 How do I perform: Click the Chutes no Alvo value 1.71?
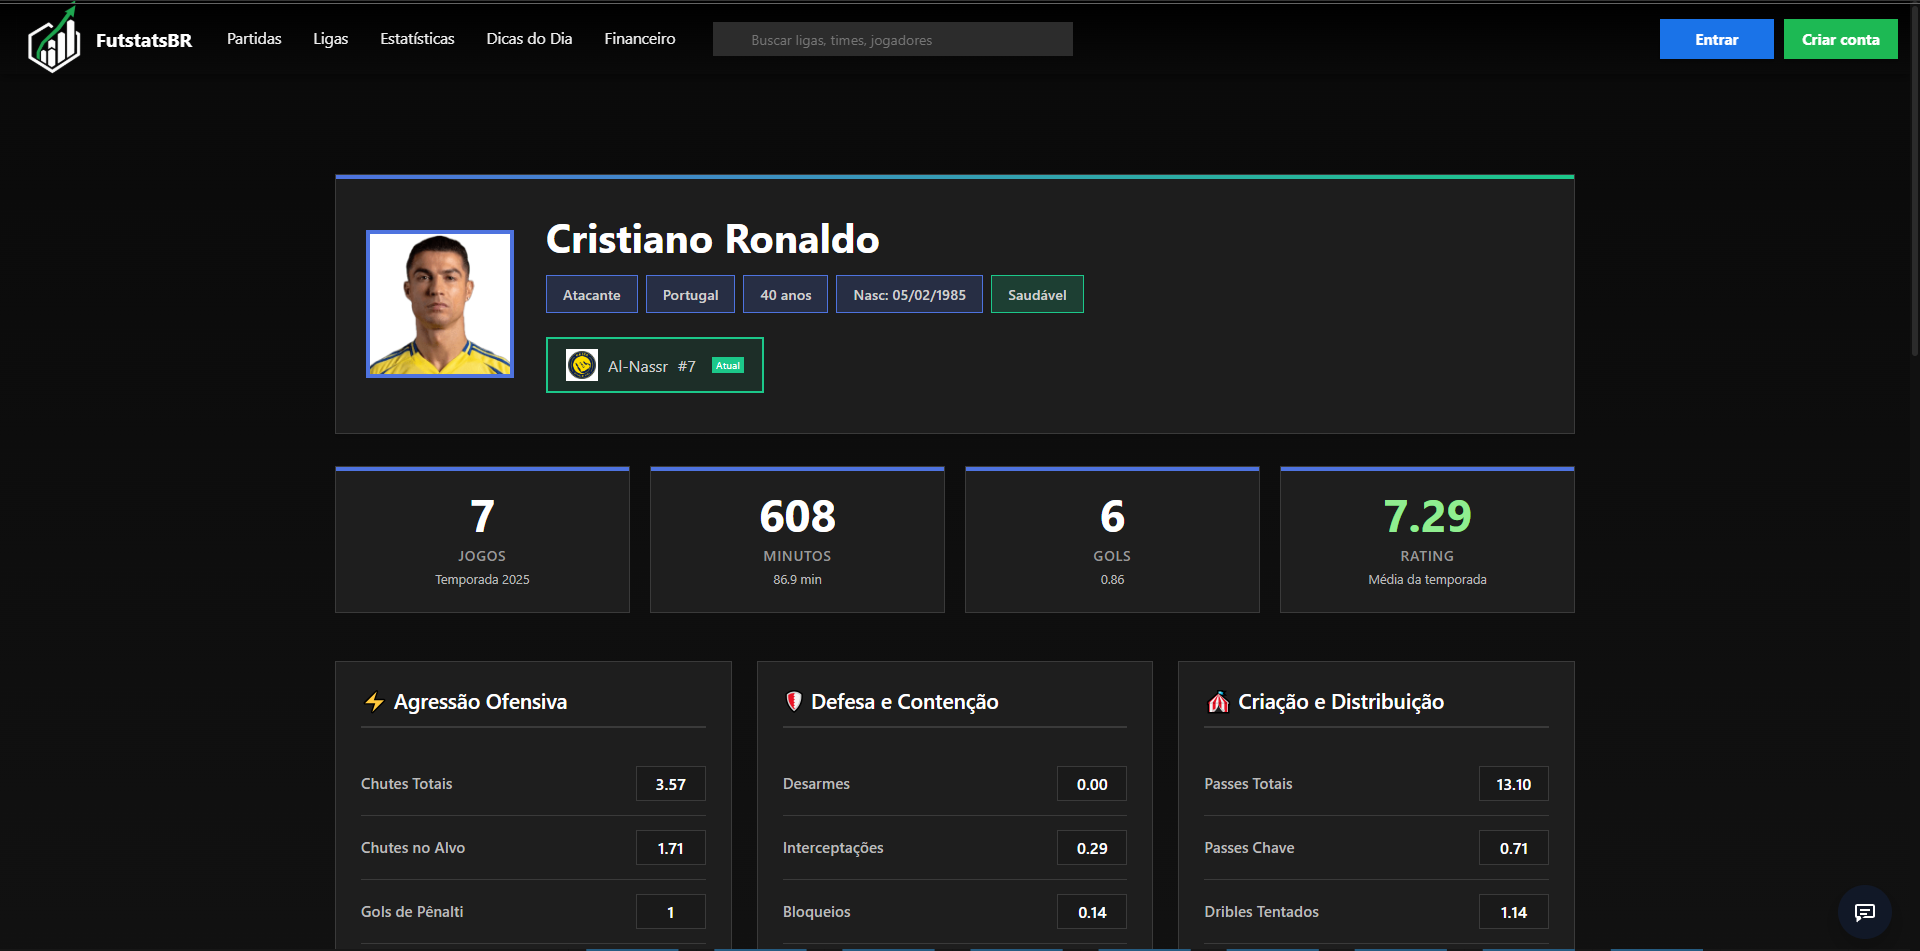(671, 848)
